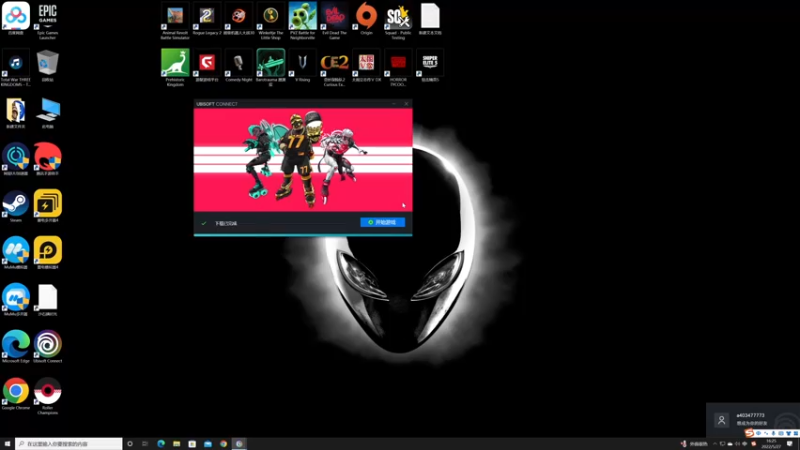The width and height of the screenshot is (800, 450).
Task: Open the Baidu Netdisk desktop icon
Action: [16, 19]
